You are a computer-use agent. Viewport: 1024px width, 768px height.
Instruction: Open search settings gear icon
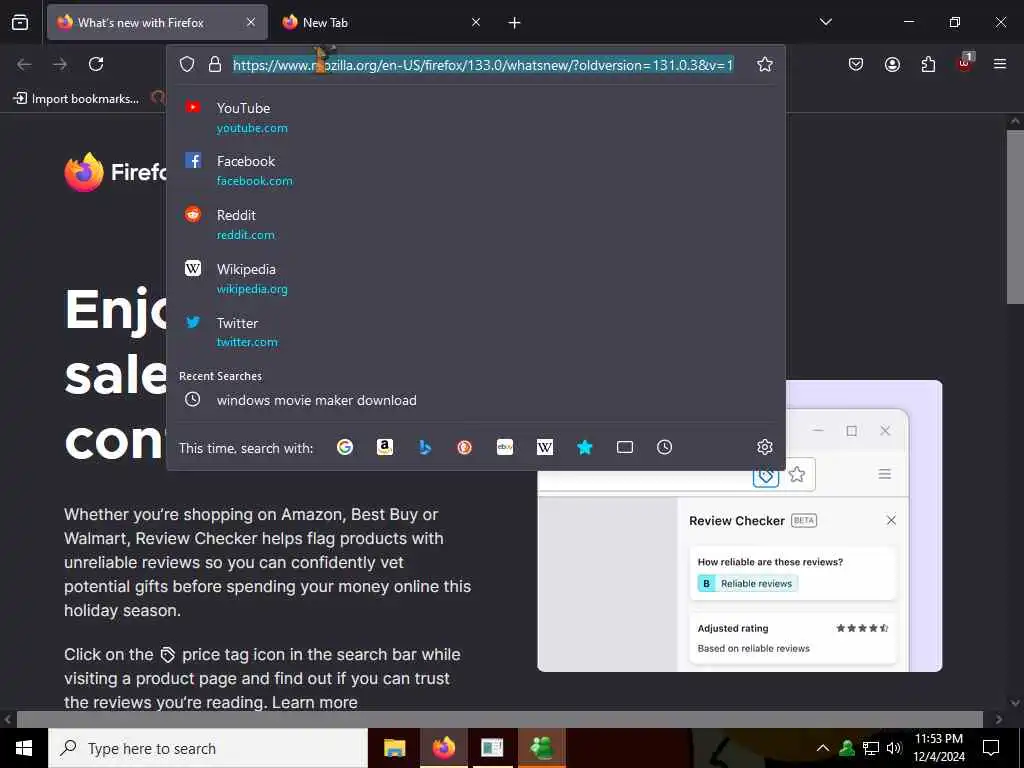click(765, 447)
